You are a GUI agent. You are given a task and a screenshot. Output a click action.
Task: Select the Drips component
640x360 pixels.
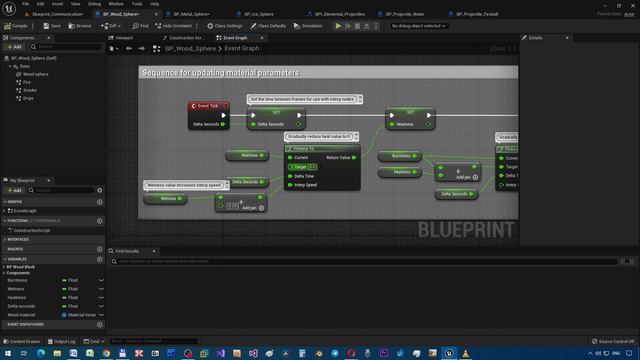pos(28,98)
